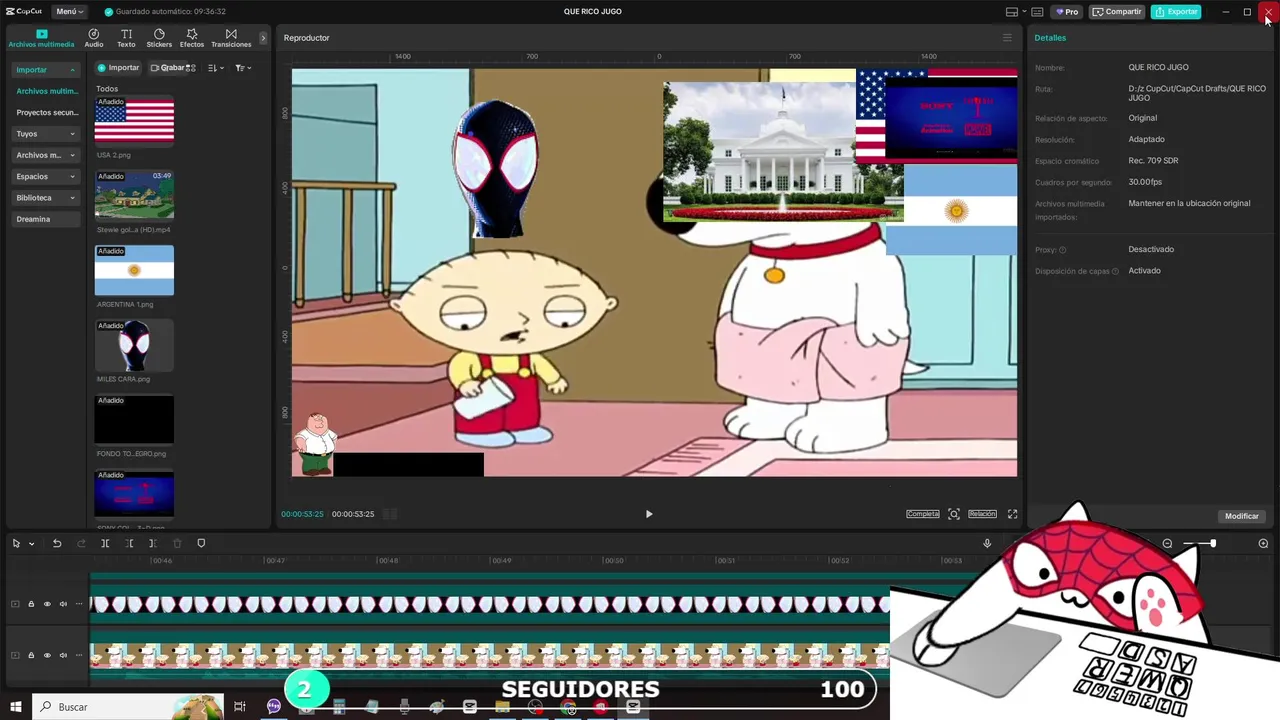The width and height of the screenshot is (1280, 720).
Task: Toggle lock on the upper track
Action: [30, 604]
